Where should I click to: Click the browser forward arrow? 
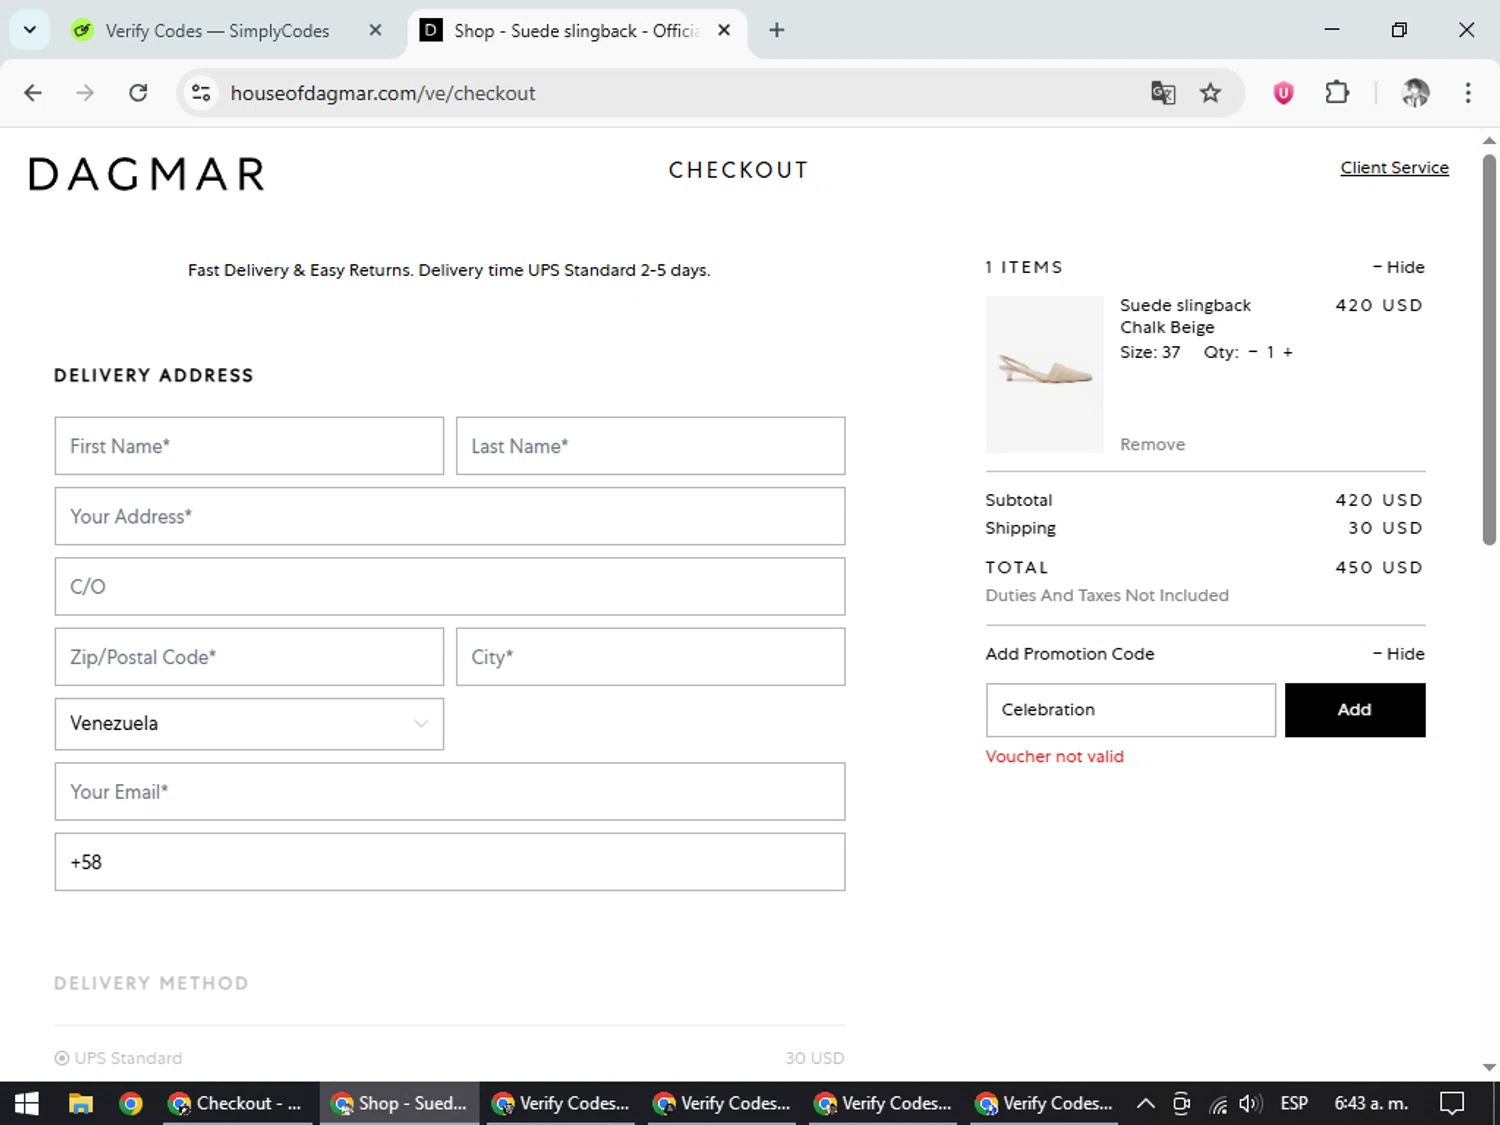(85, 93)
